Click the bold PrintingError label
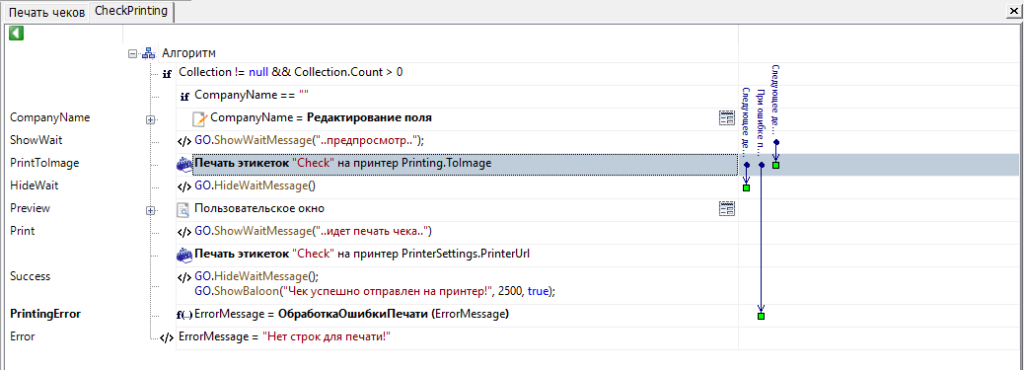 [46, 314]
